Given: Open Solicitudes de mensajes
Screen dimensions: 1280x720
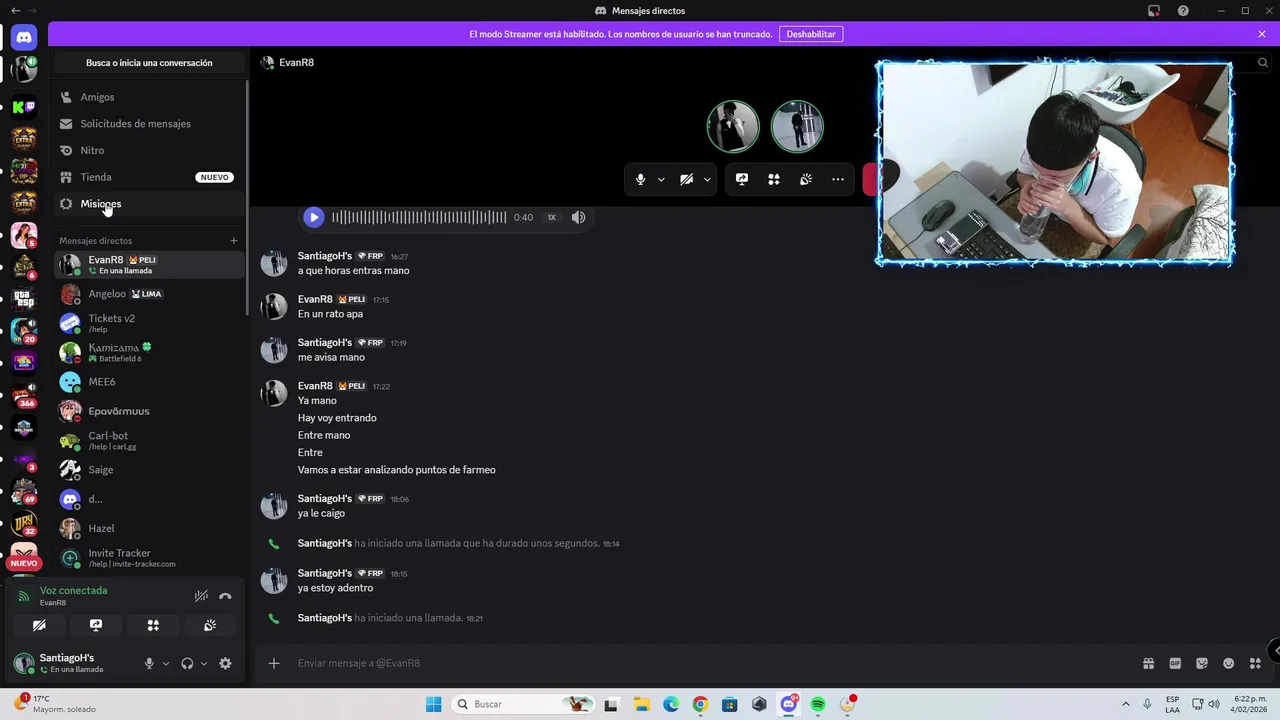Looking at the screenshot, I should 148,124.
